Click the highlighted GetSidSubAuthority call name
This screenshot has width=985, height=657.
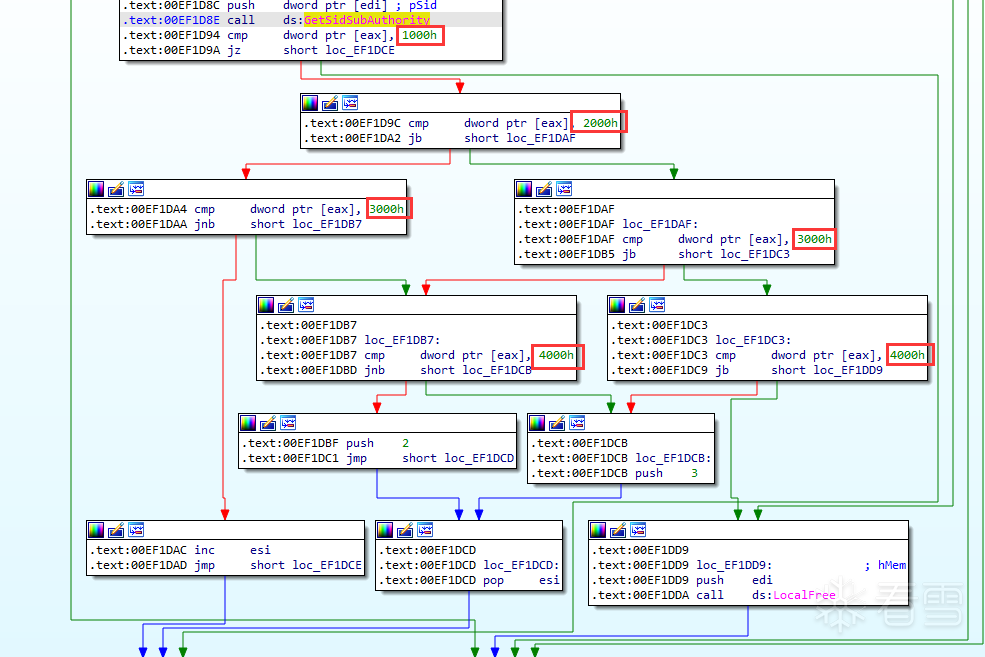click(x=367, y=20)
